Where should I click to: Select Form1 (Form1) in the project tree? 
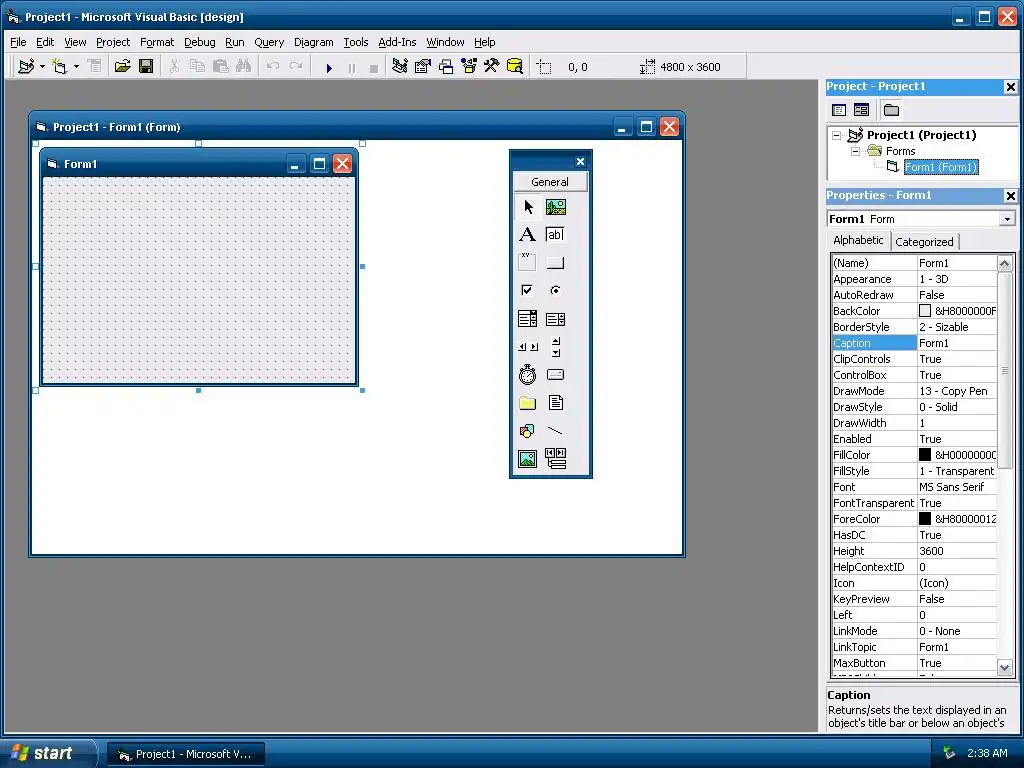tap(940, 167)
